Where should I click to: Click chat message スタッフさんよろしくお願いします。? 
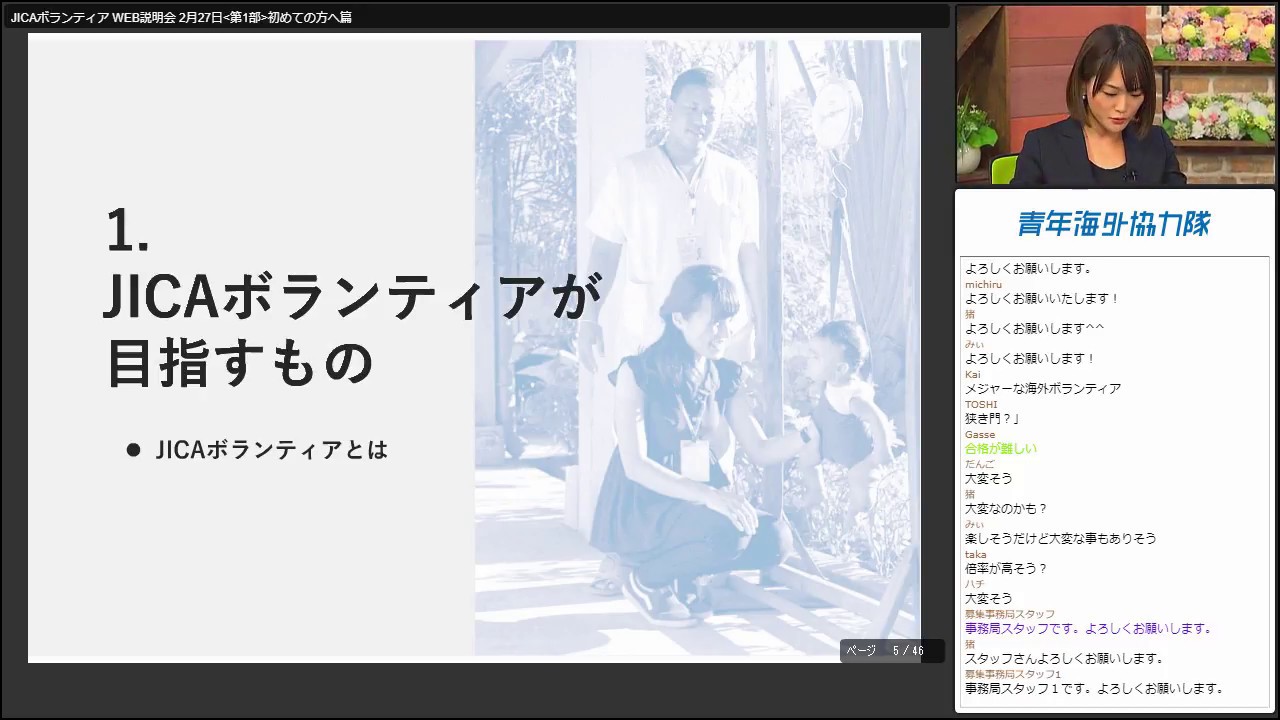(1064, 658)
